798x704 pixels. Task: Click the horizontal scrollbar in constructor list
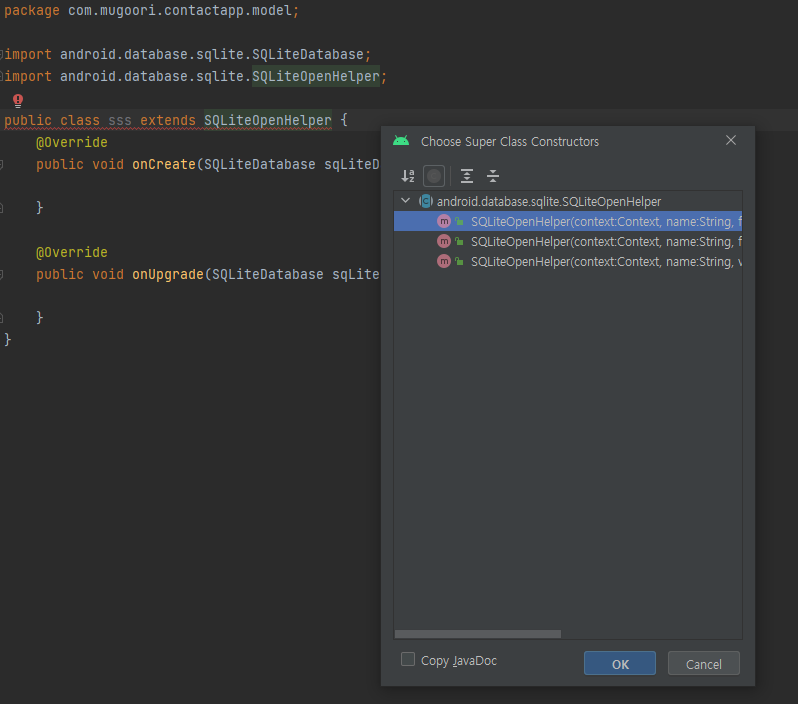[478, 634]
